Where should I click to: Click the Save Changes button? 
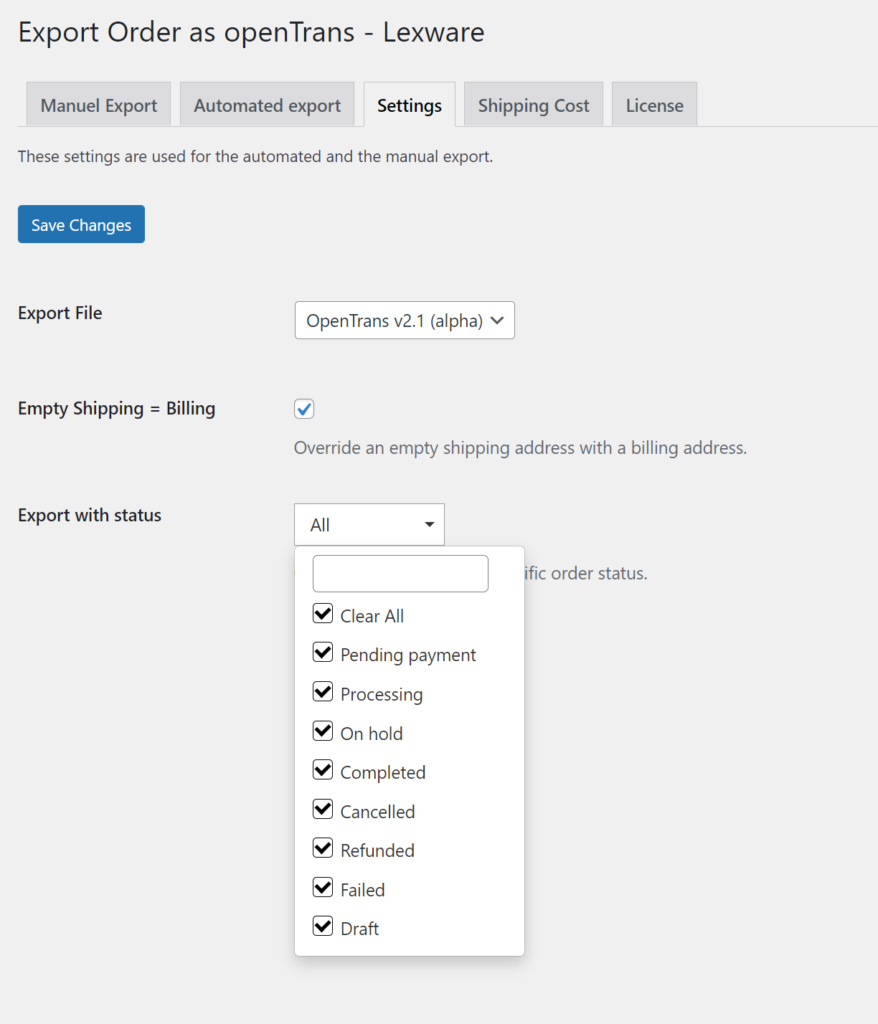coord(81,225)
